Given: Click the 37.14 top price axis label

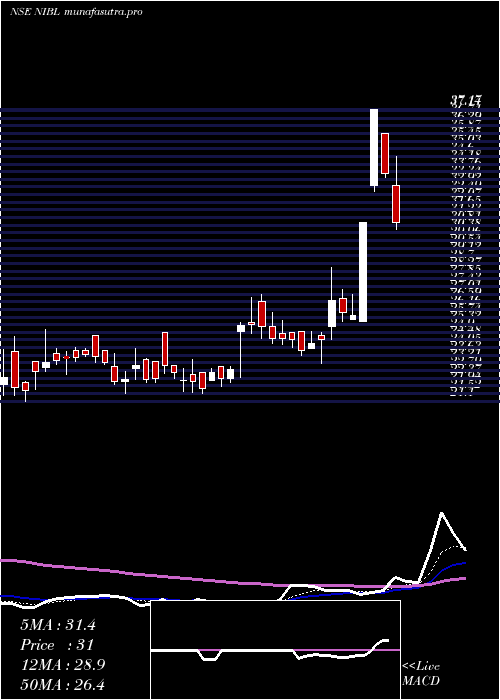Looking at the screenshot, I should coord(465,102).
